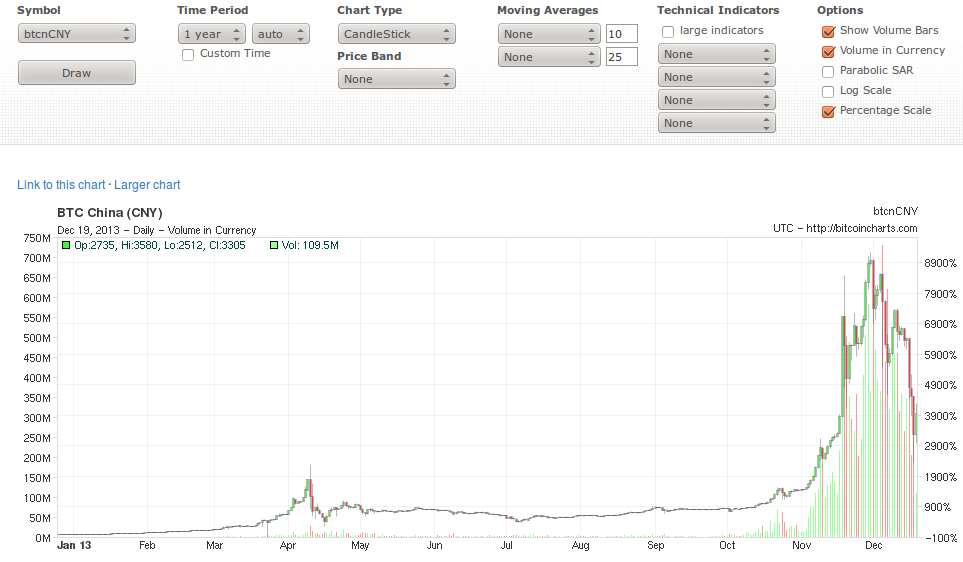The image size is (963, 562).
Task: Click the moving average period field showing 10
Action: point(621,34)
